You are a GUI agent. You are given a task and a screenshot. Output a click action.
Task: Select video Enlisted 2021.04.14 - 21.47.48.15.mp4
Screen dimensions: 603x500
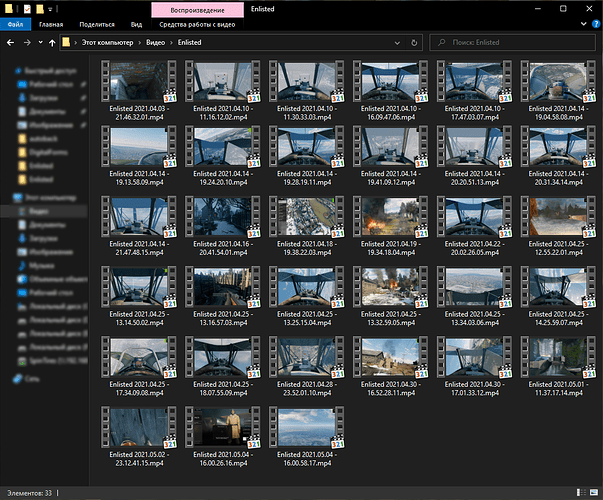point(139,226)
